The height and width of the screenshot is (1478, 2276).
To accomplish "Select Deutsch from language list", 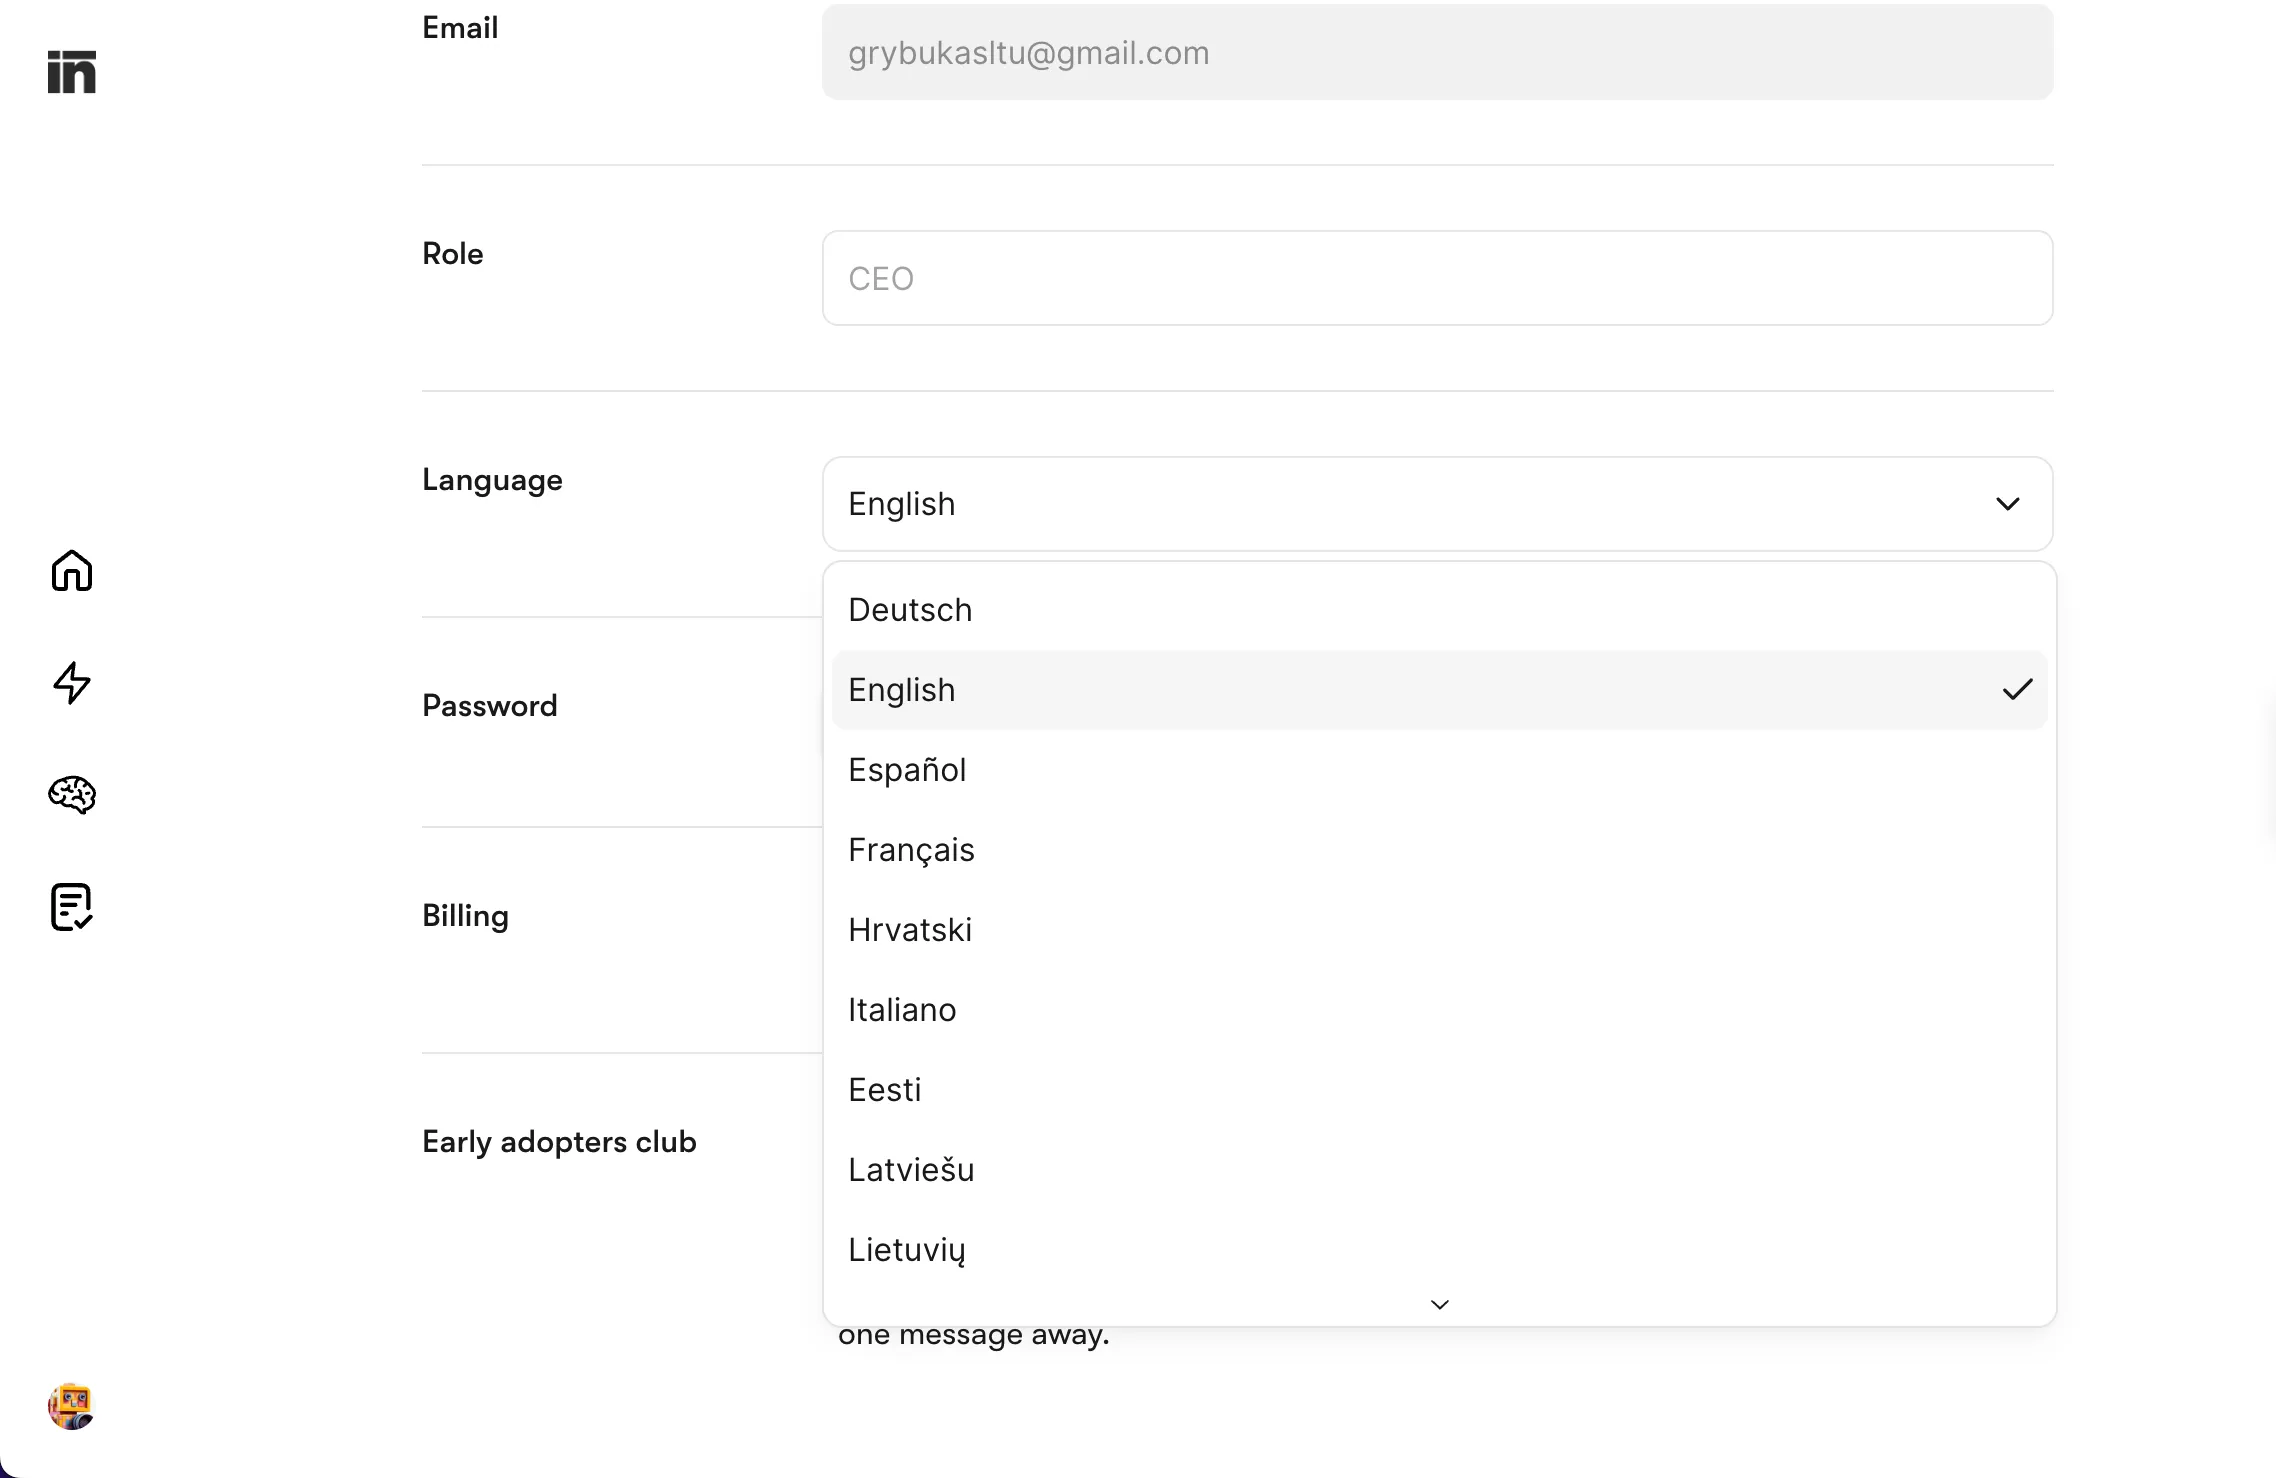I will 910,610.
